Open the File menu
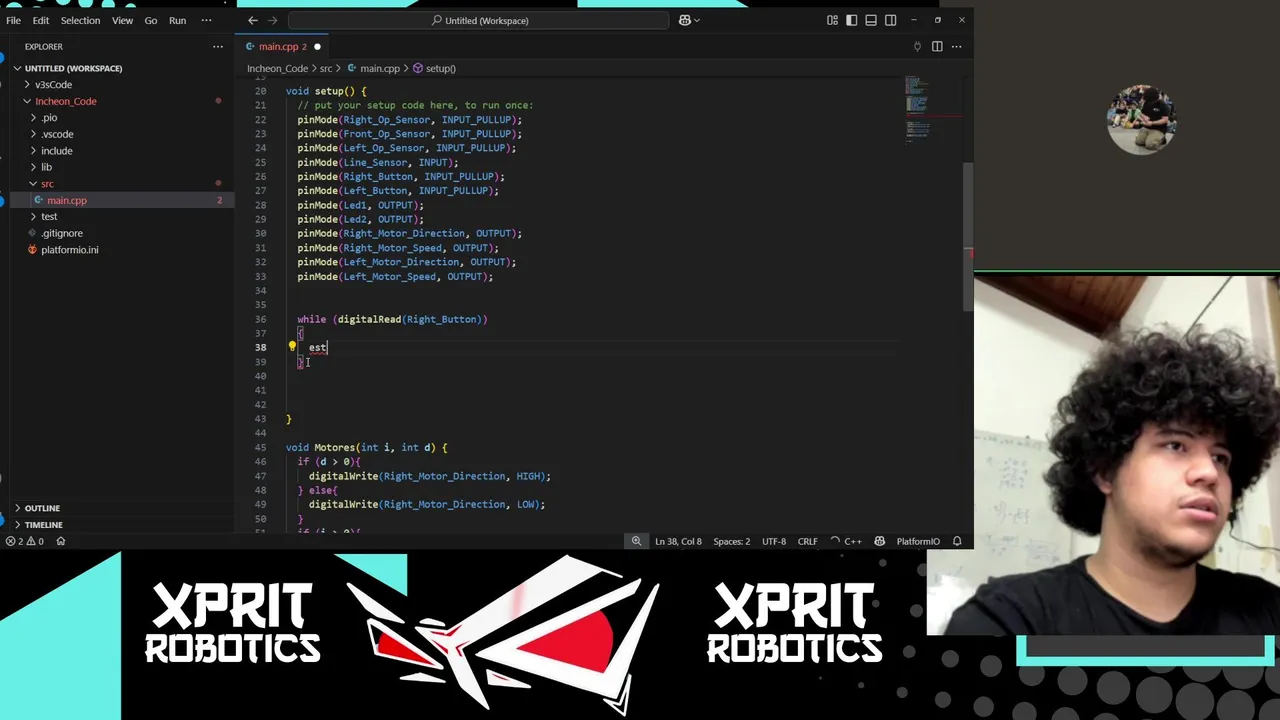The width and height of the screenshot is (1280, 720). [x=13, y=20]
